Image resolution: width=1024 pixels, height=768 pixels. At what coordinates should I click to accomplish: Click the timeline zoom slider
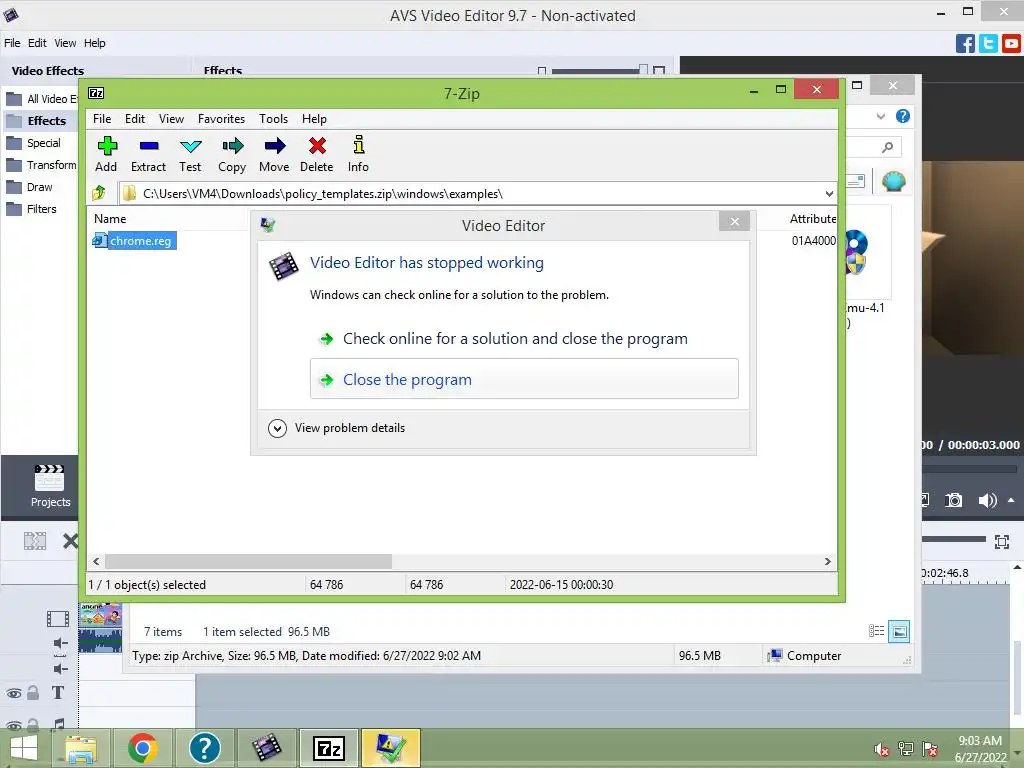click(x=953, y=539)
